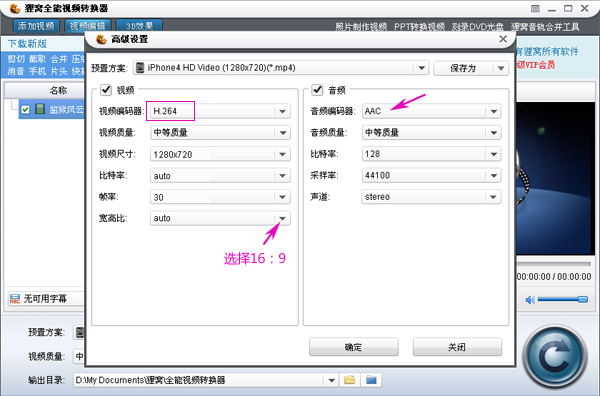Click the 手机 link in main window

coord(38,71)
